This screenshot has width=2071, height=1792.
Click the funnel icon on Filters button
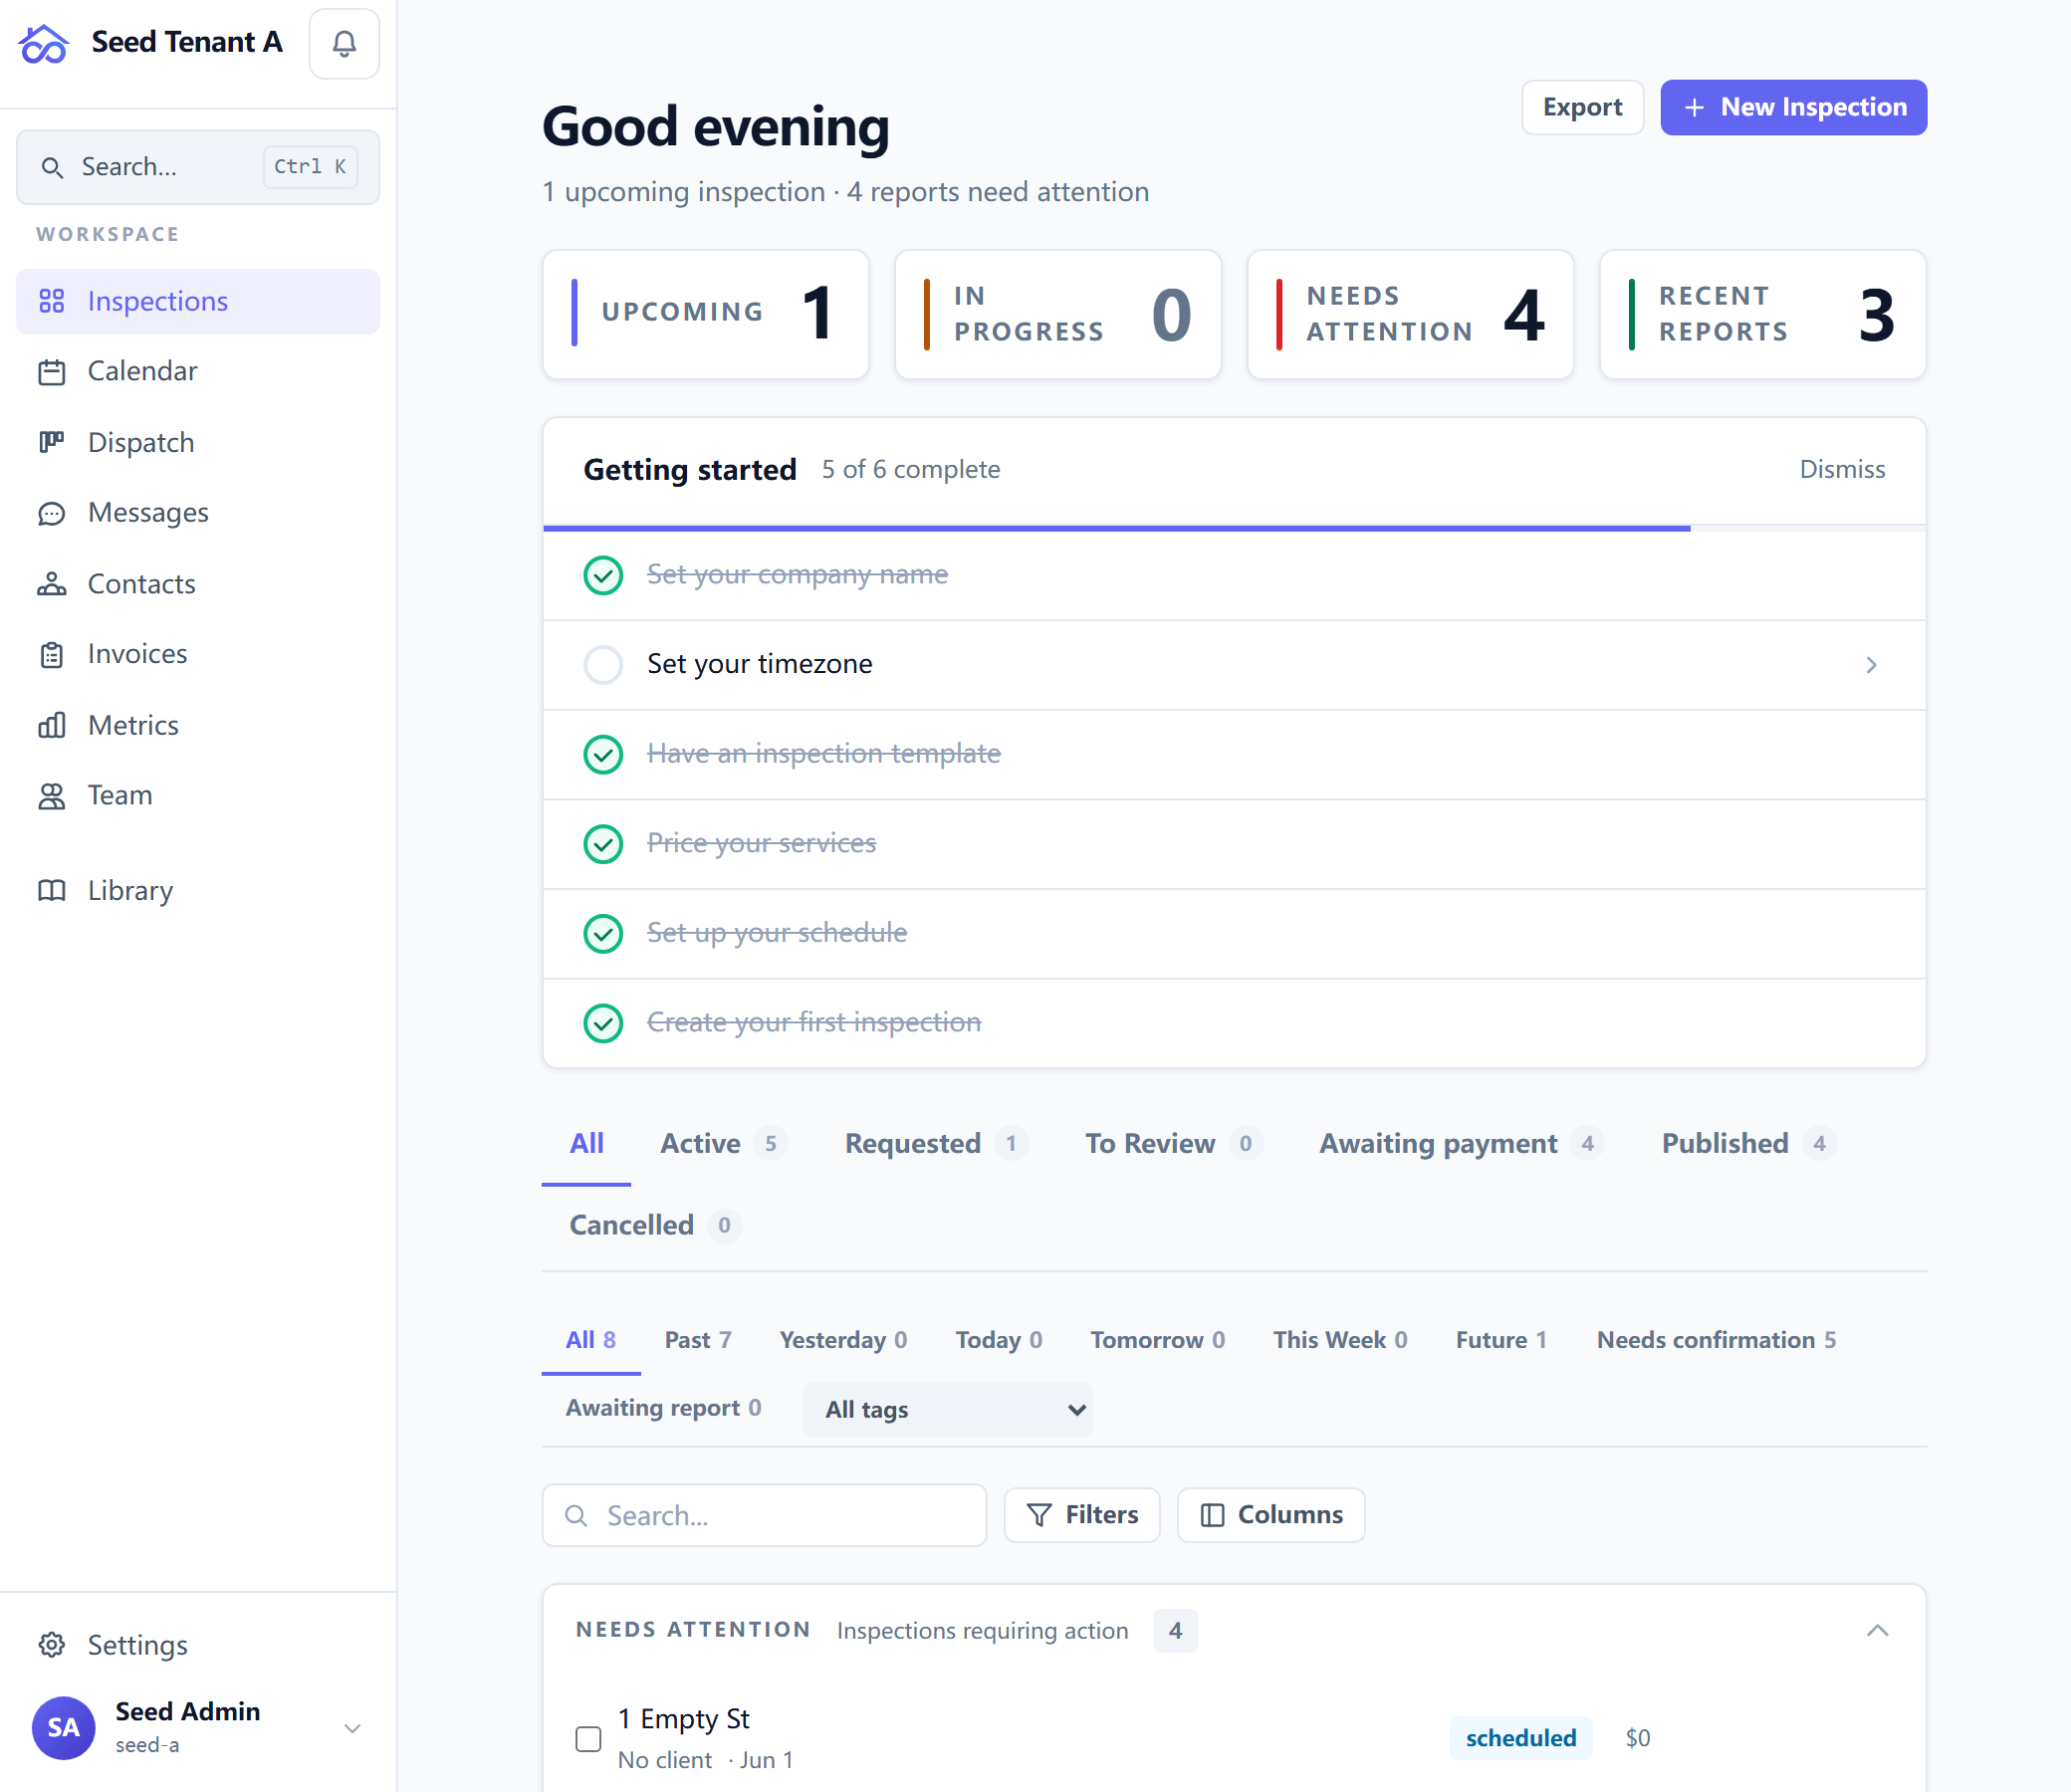[x=1040, y=1515]
